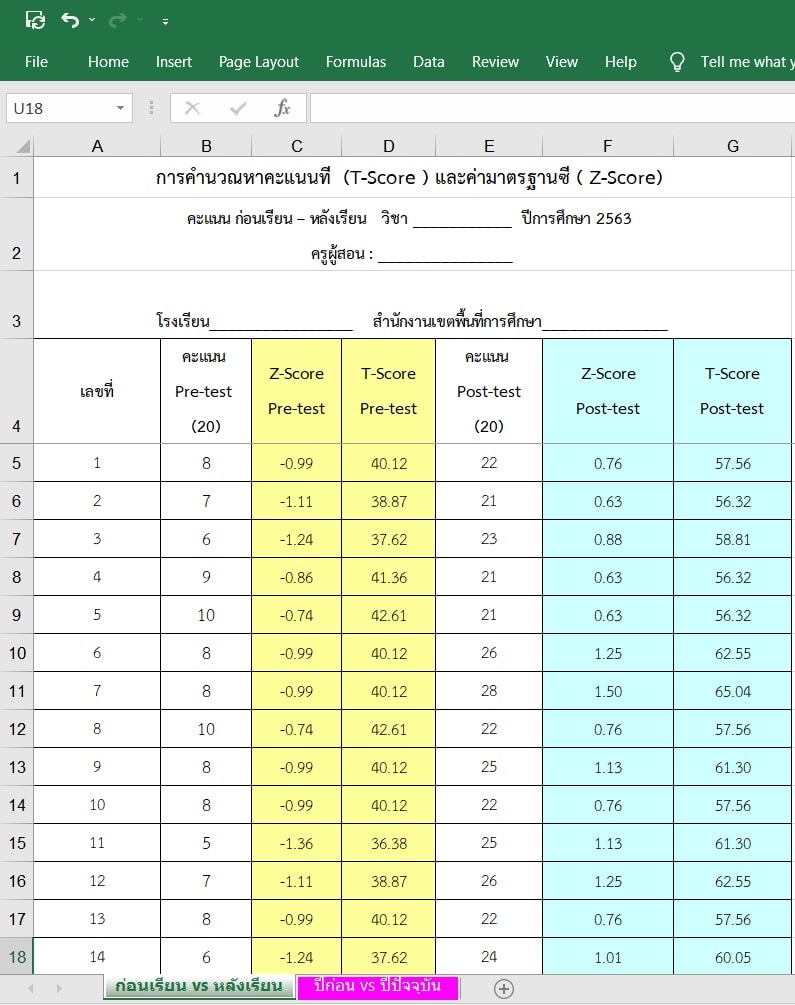Screen dimensions: 795x1005
Task: Click the Cancel X icon in formula bar
Action: 192,108
